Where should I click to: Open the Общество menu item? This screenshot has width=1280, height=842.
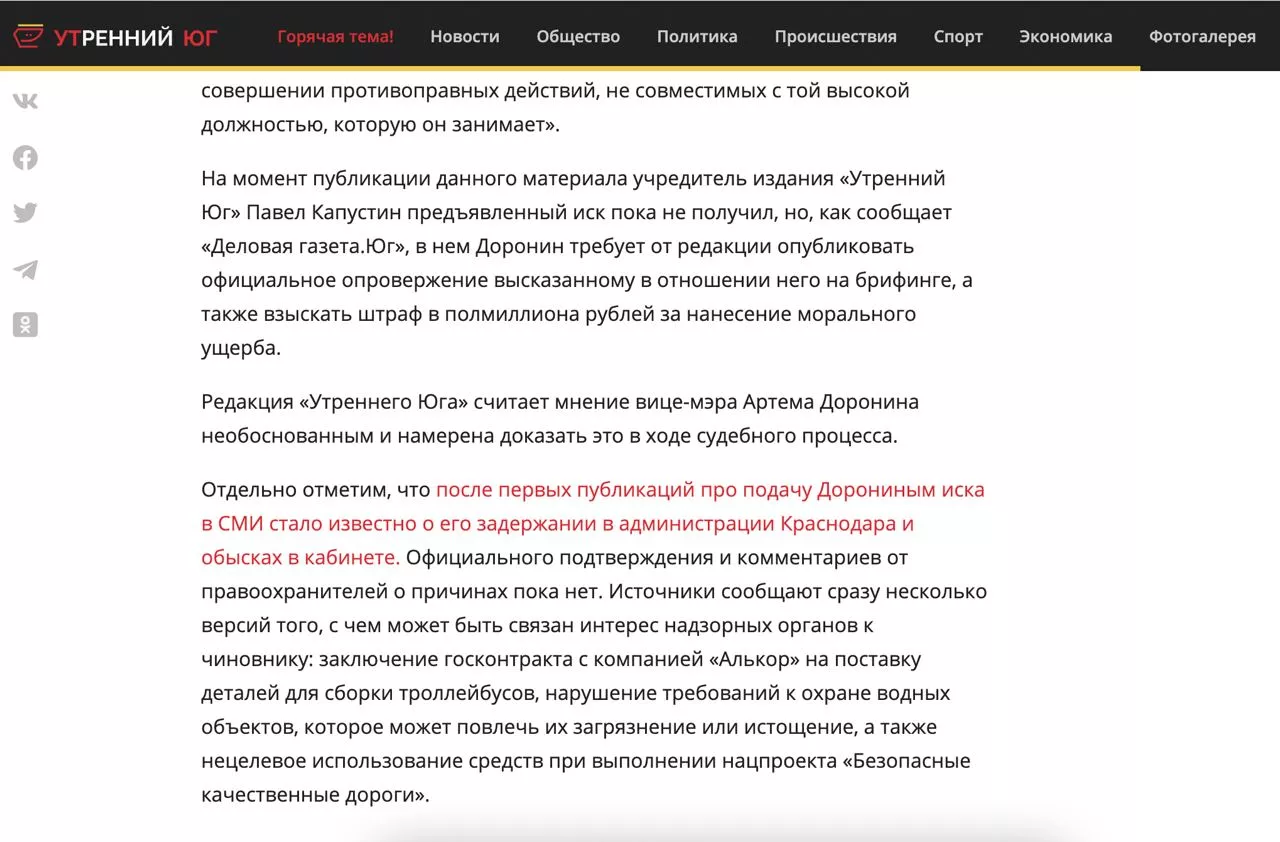click(578, 37)
